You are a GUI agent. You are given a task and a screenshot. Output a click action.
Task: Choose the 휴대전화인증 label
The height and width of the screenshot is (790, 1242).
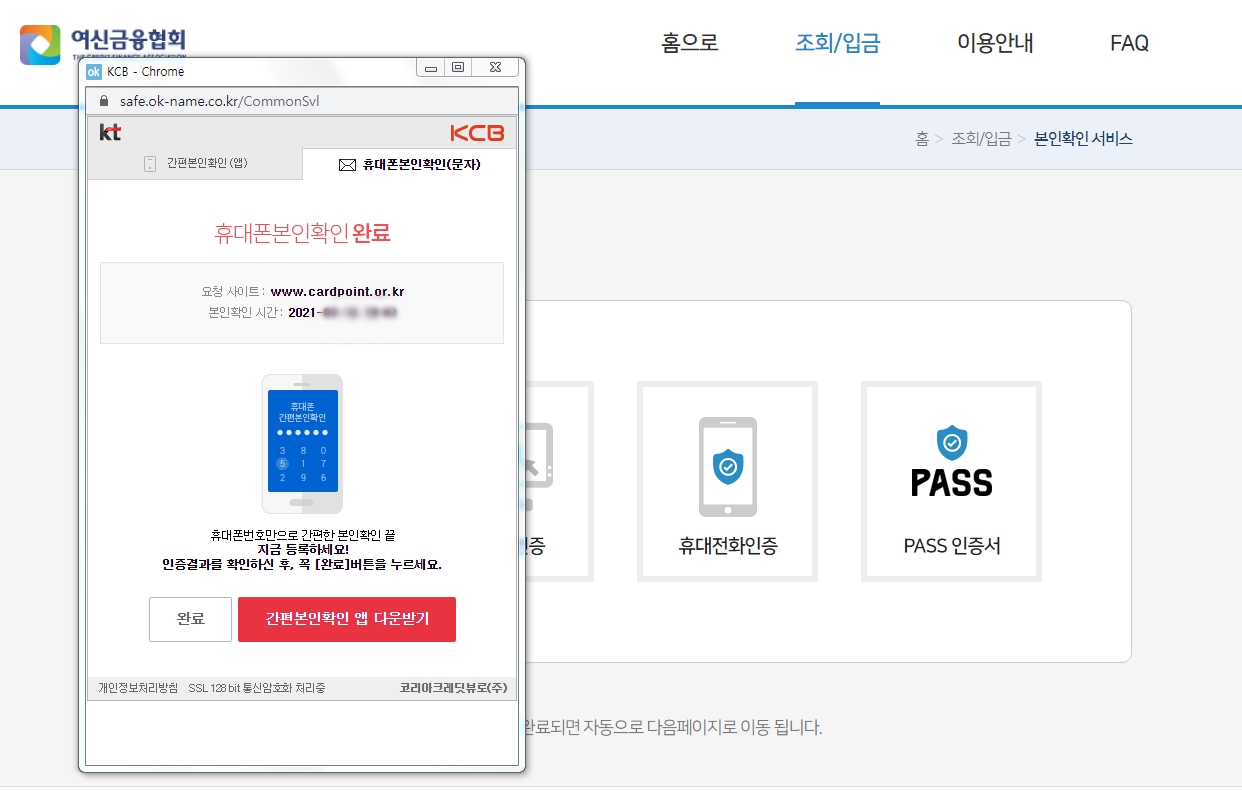pos(728,546)
